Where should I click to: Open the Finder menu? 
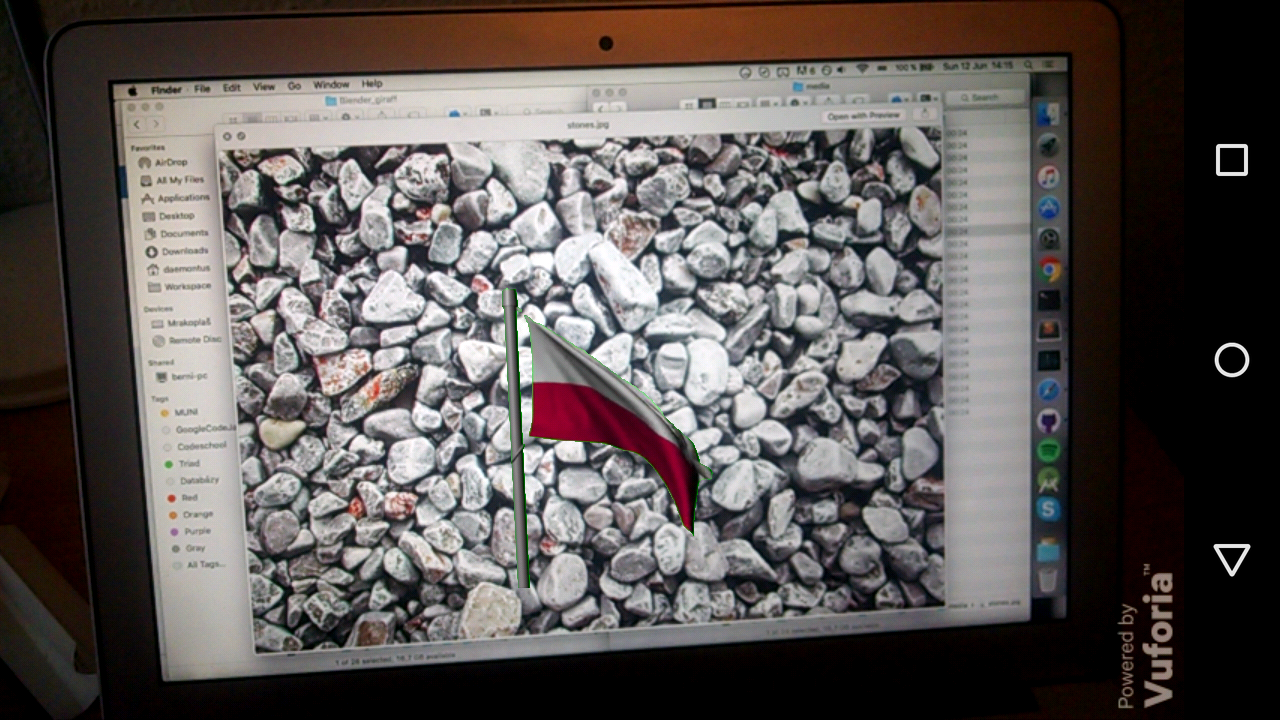[166, 89]
